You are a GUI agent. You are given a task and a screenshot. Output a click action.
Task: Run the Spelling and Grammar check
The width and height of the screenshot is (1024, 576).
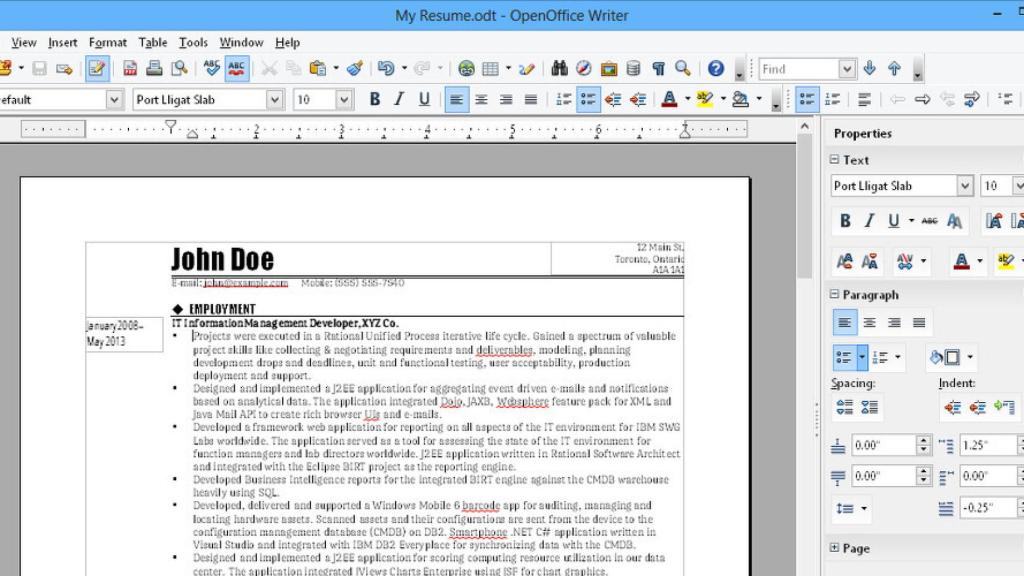click(210, 68)
